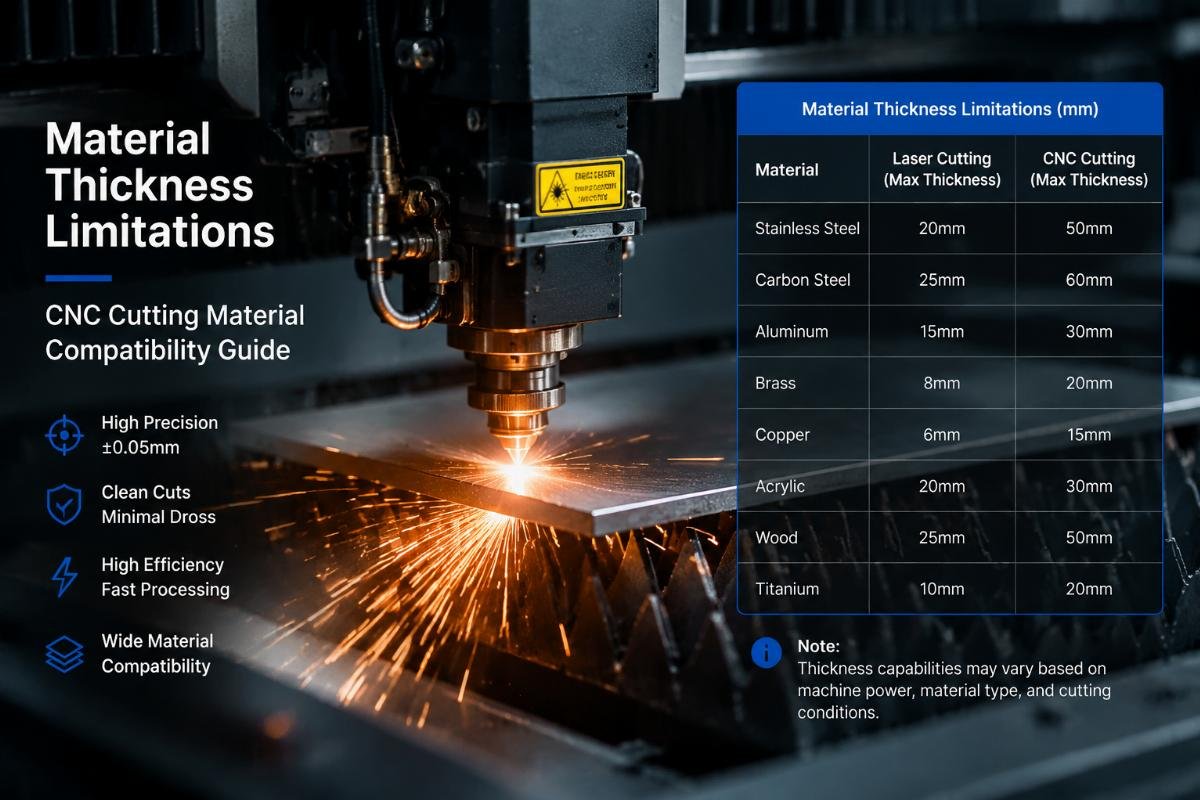This screenshot has width=1200, height=800.
Task: Click the Clean Cuts shield check icon
Action: click(x=65, y=505)
